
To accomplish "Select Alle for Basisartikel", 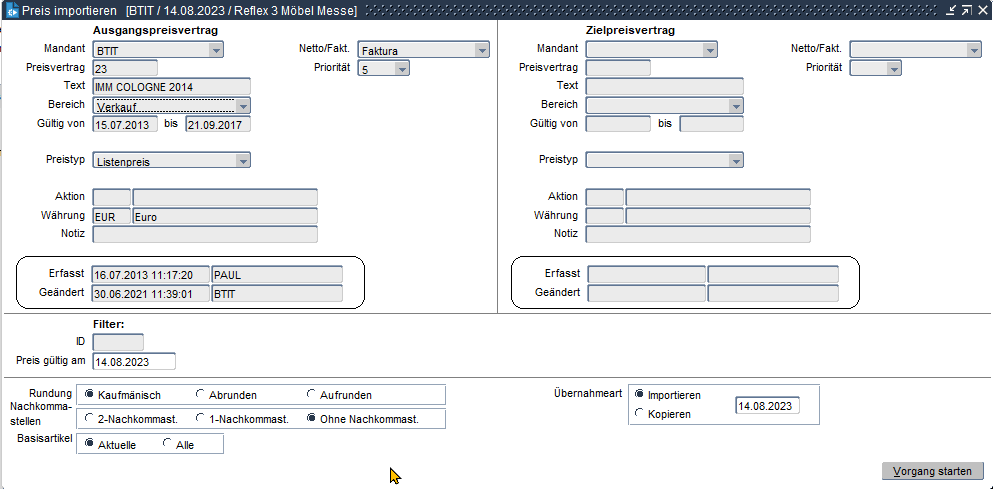I will click(167, 444).
